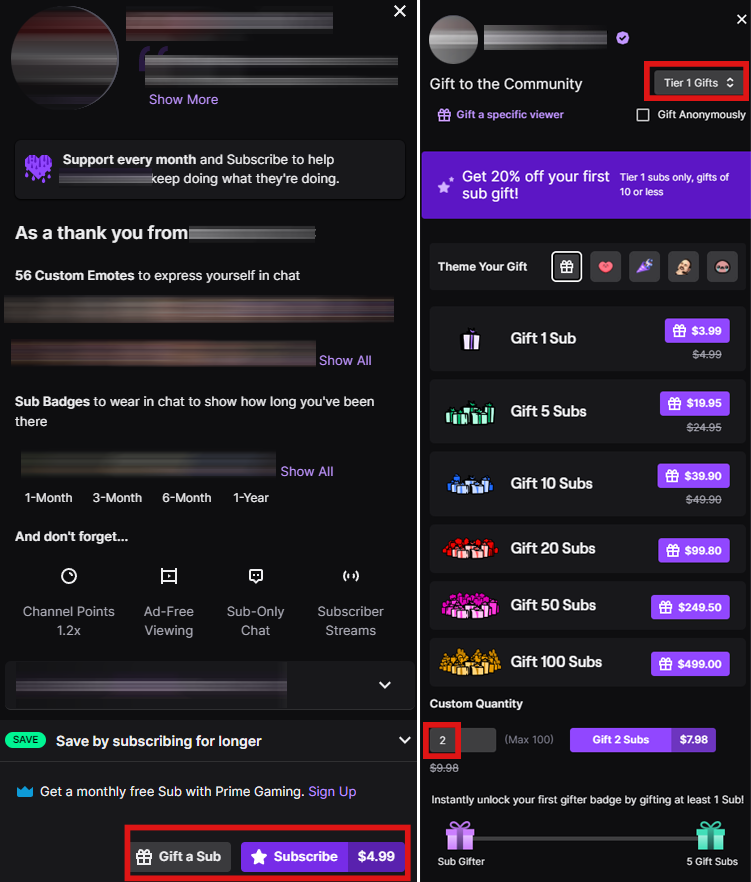
Task: Click the 5 Gift Subs badge icon
Action: pos(712,836)
